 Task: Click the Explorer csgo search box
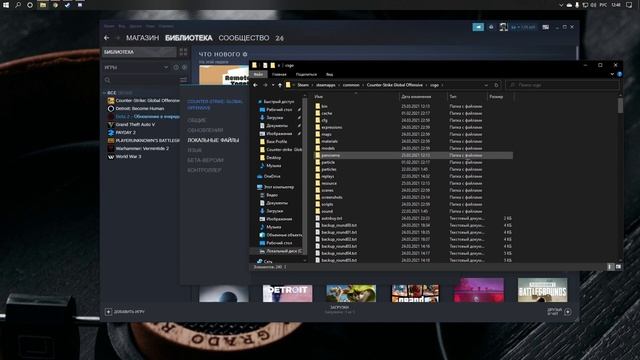coord(562,85)
